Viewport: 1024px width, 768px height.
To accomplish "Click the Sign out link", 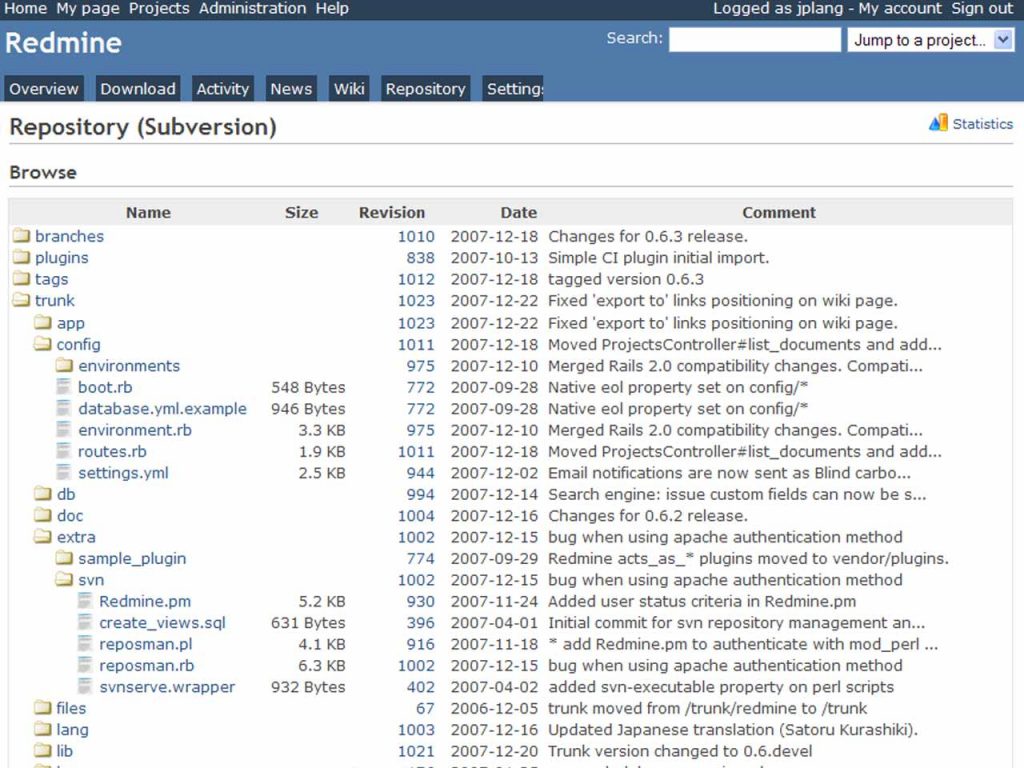I will (x=981, y=8).
